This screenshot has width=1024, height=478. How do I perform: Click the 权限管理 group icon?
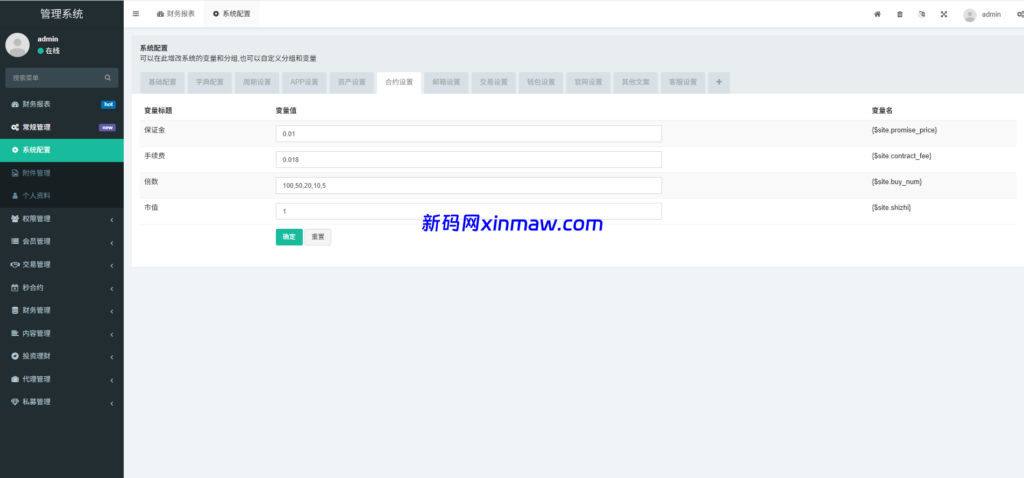point(15,219)
